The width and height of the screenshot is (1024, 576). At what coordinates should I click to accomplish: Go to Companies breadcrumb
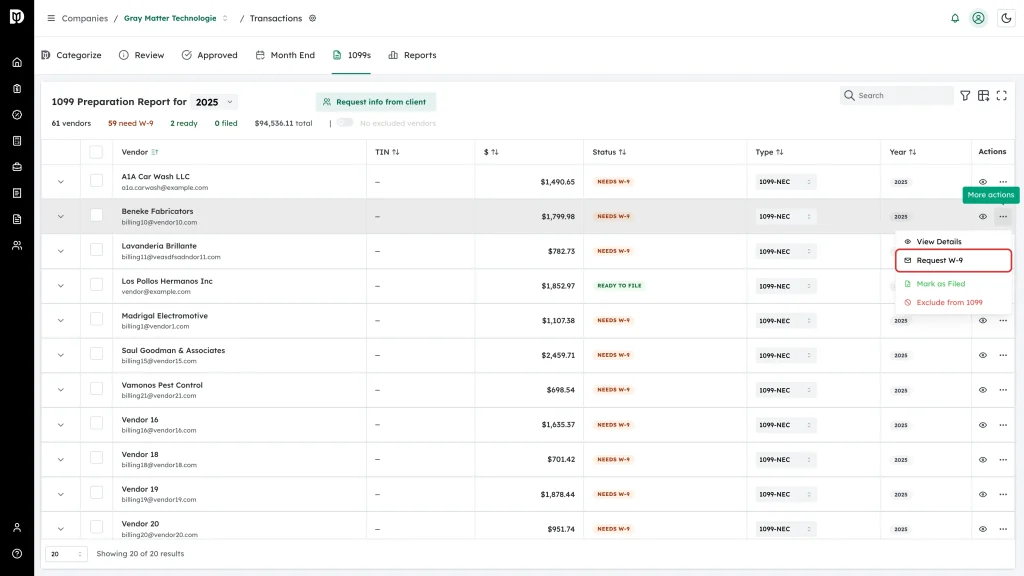85,18
